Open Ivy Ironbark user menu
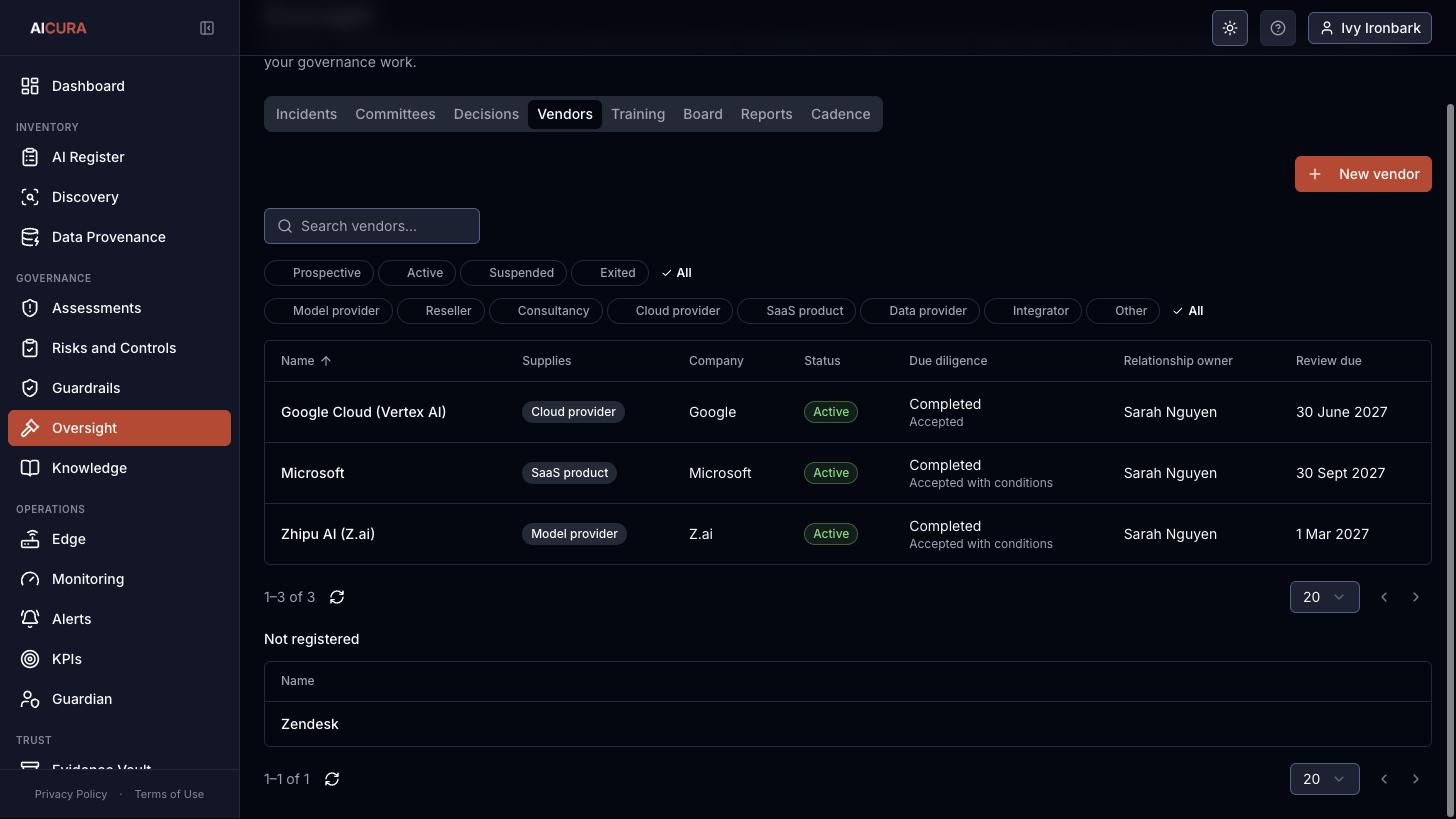This screenshot has width=1456, height=819. point(1370,28)
